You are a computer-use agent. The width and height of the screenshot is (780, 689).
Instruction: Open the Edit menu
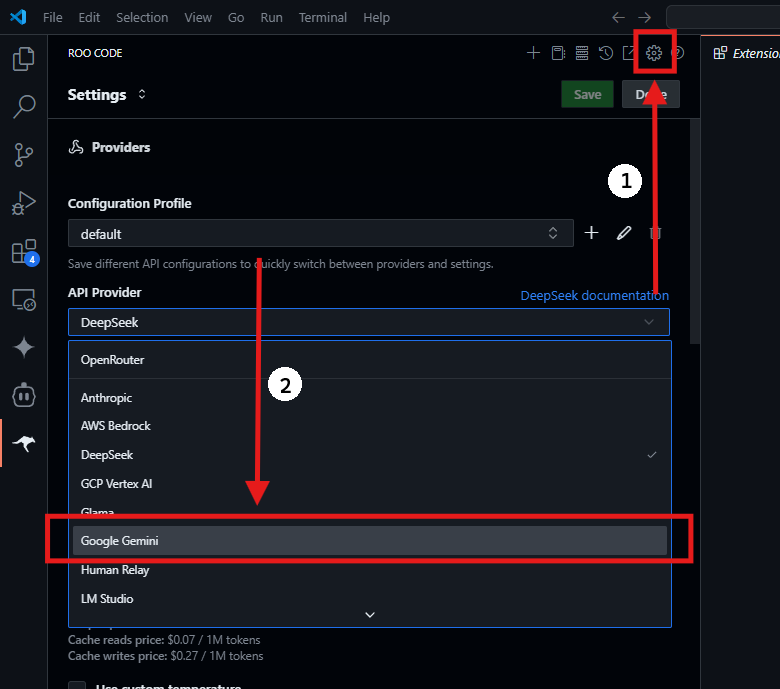pos(89,17)
